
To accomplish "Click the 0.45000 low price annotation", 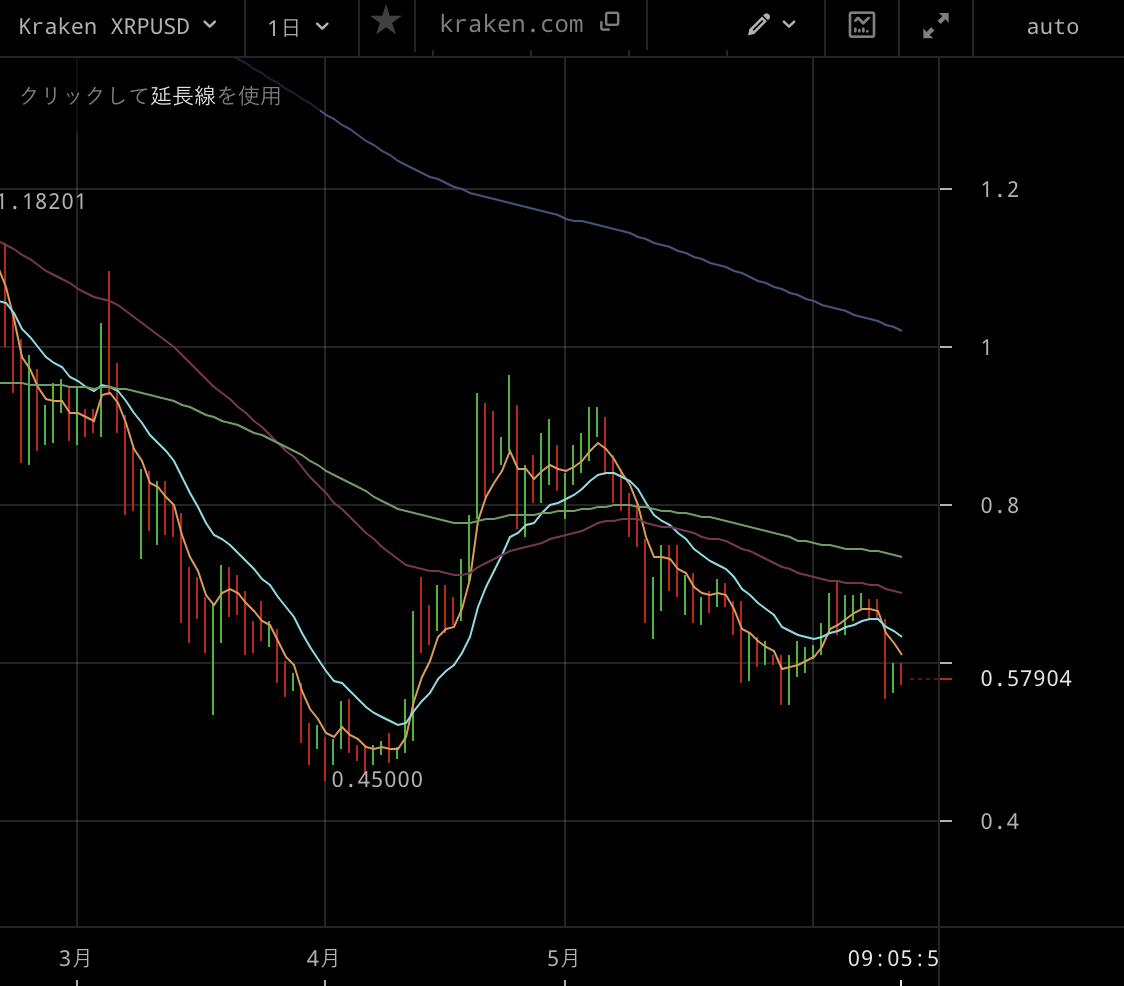I will coord(377,779).
